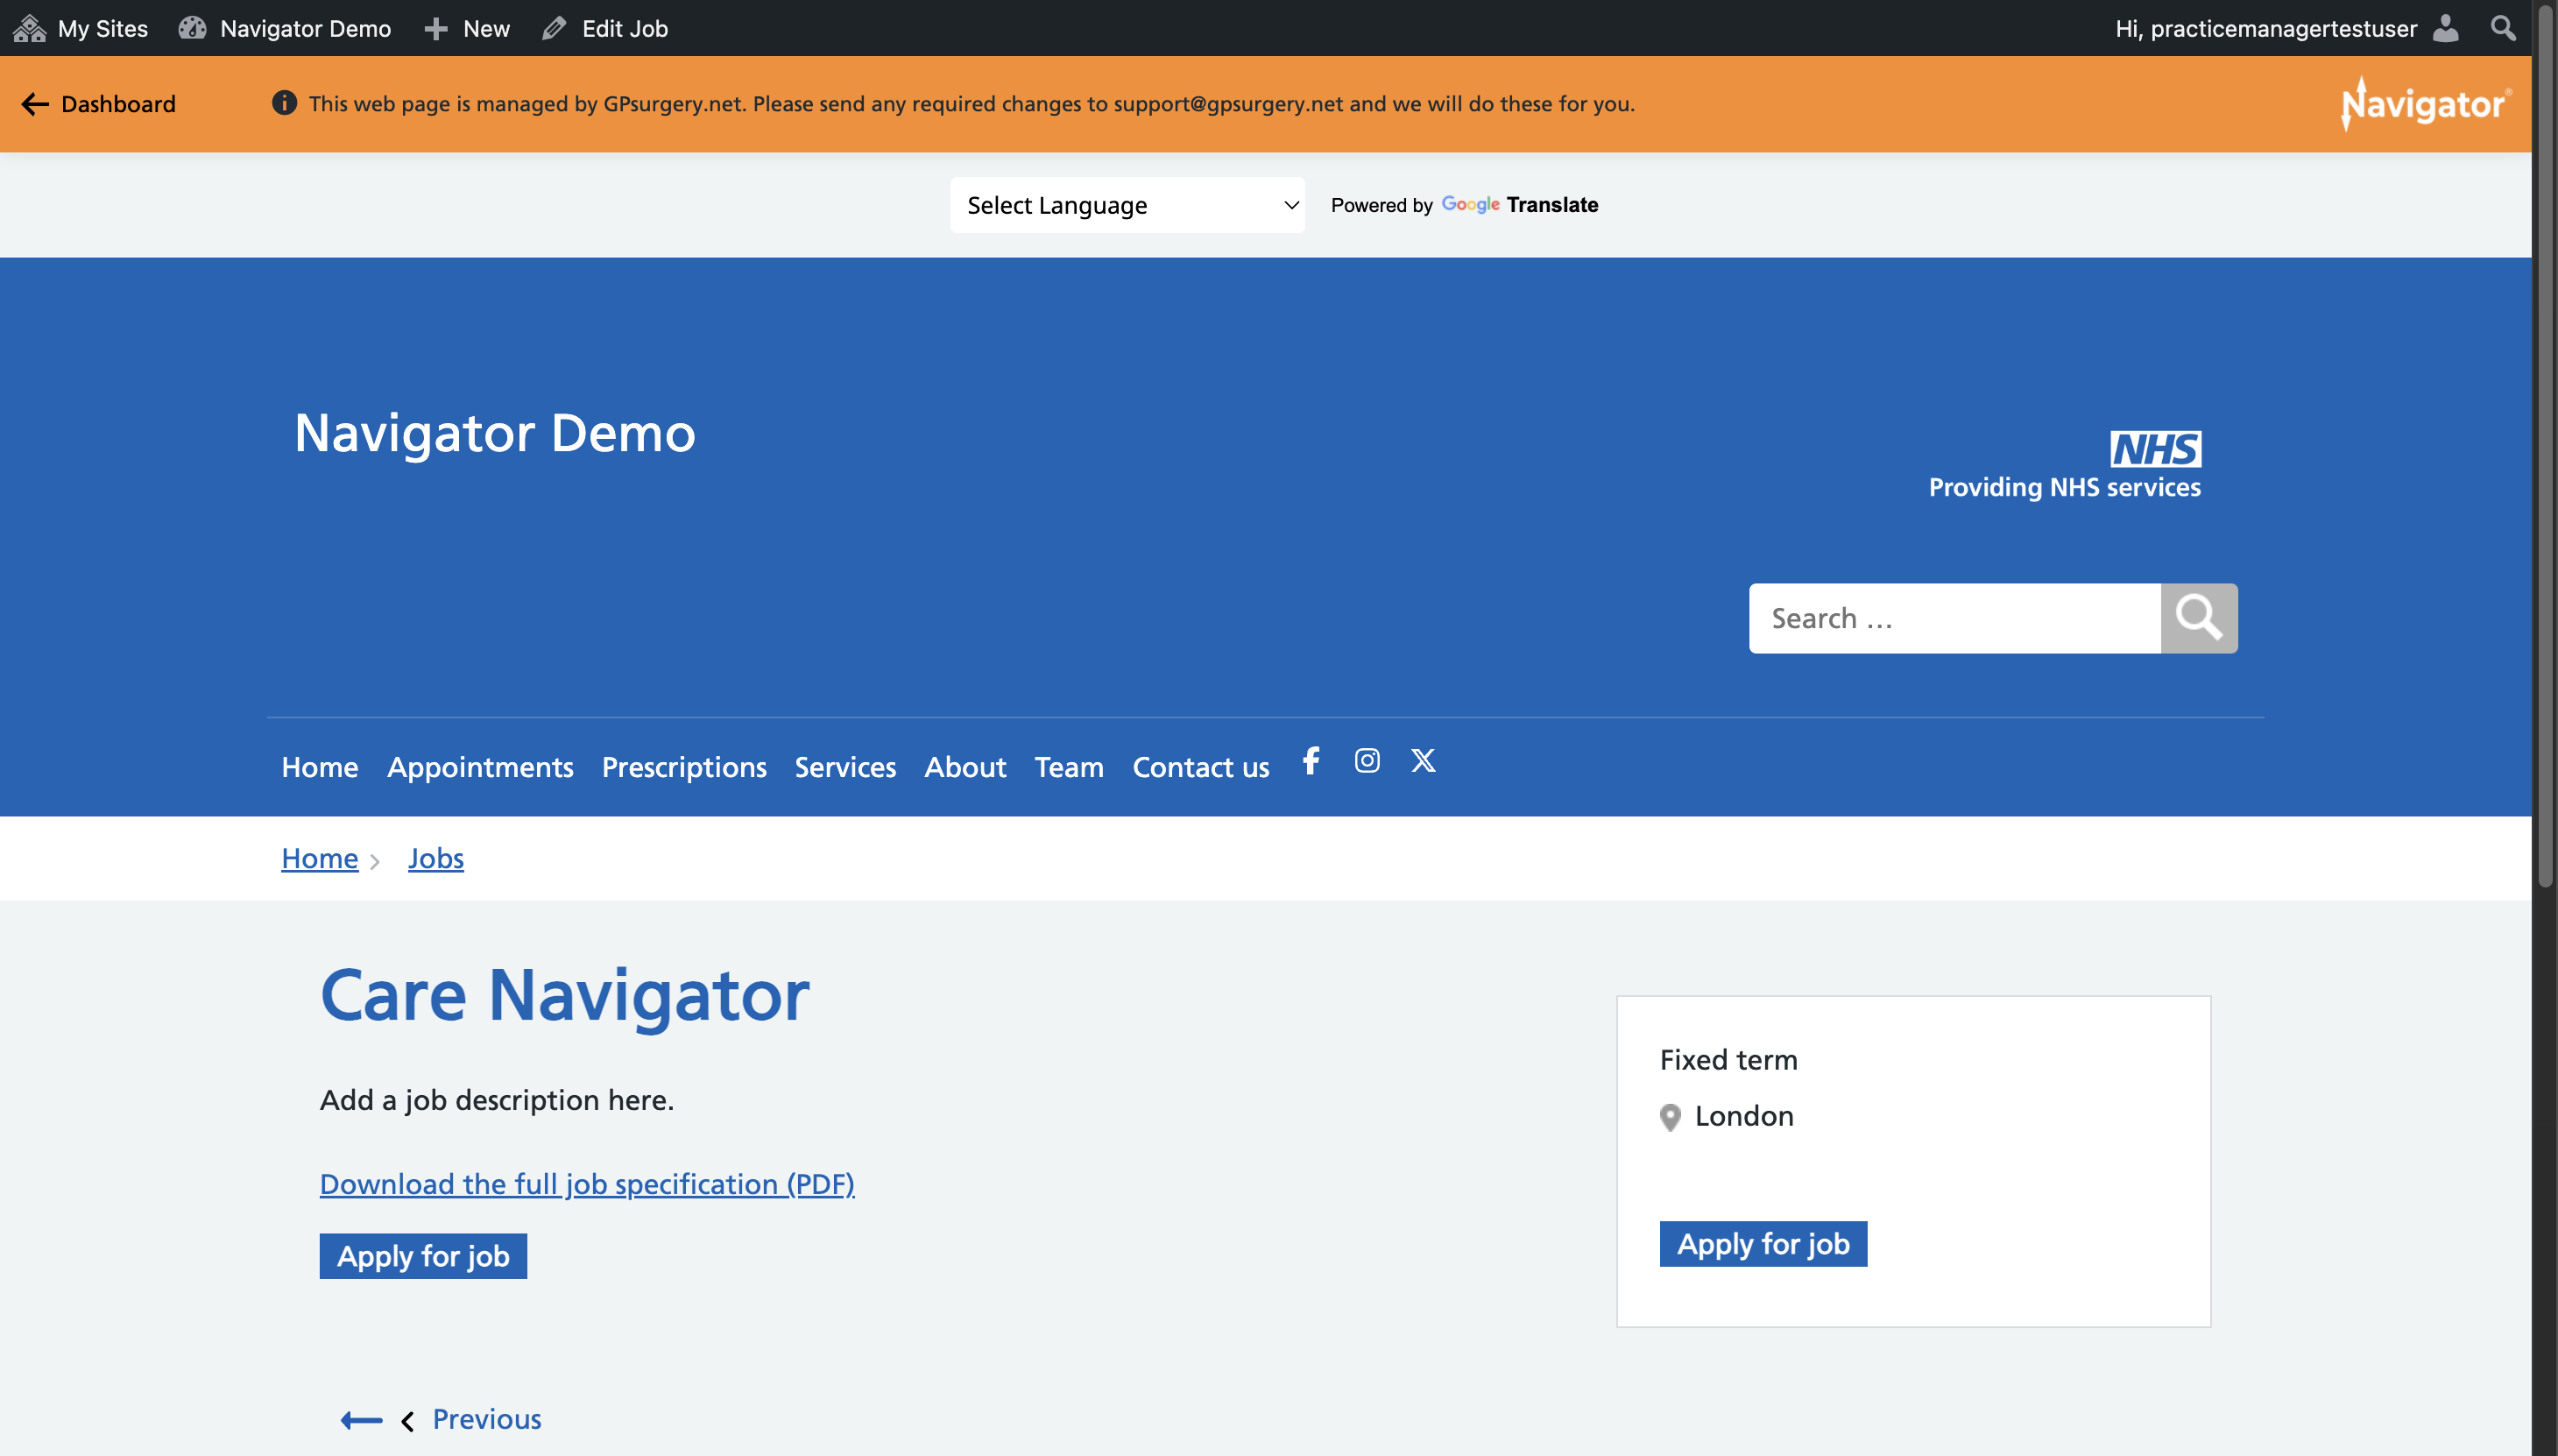Click the Navigator Demo site title
The width and height of the screenshot is (2558, 1456).
495,432
